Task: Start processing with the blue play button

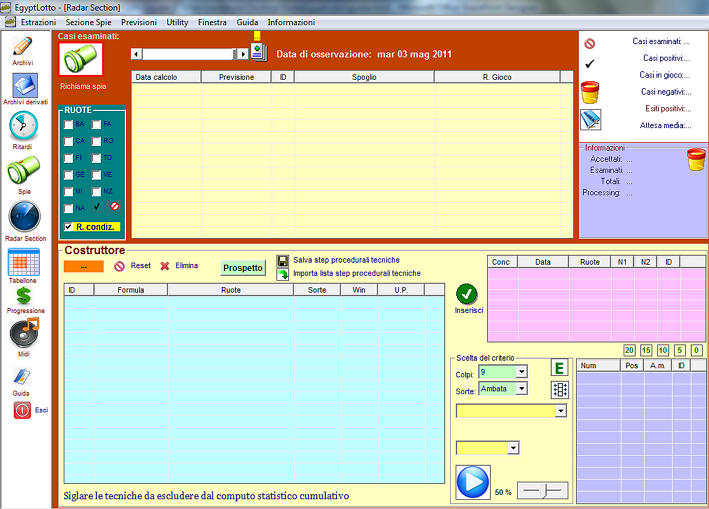Action: pyautogui.click(x=473, y=482)
